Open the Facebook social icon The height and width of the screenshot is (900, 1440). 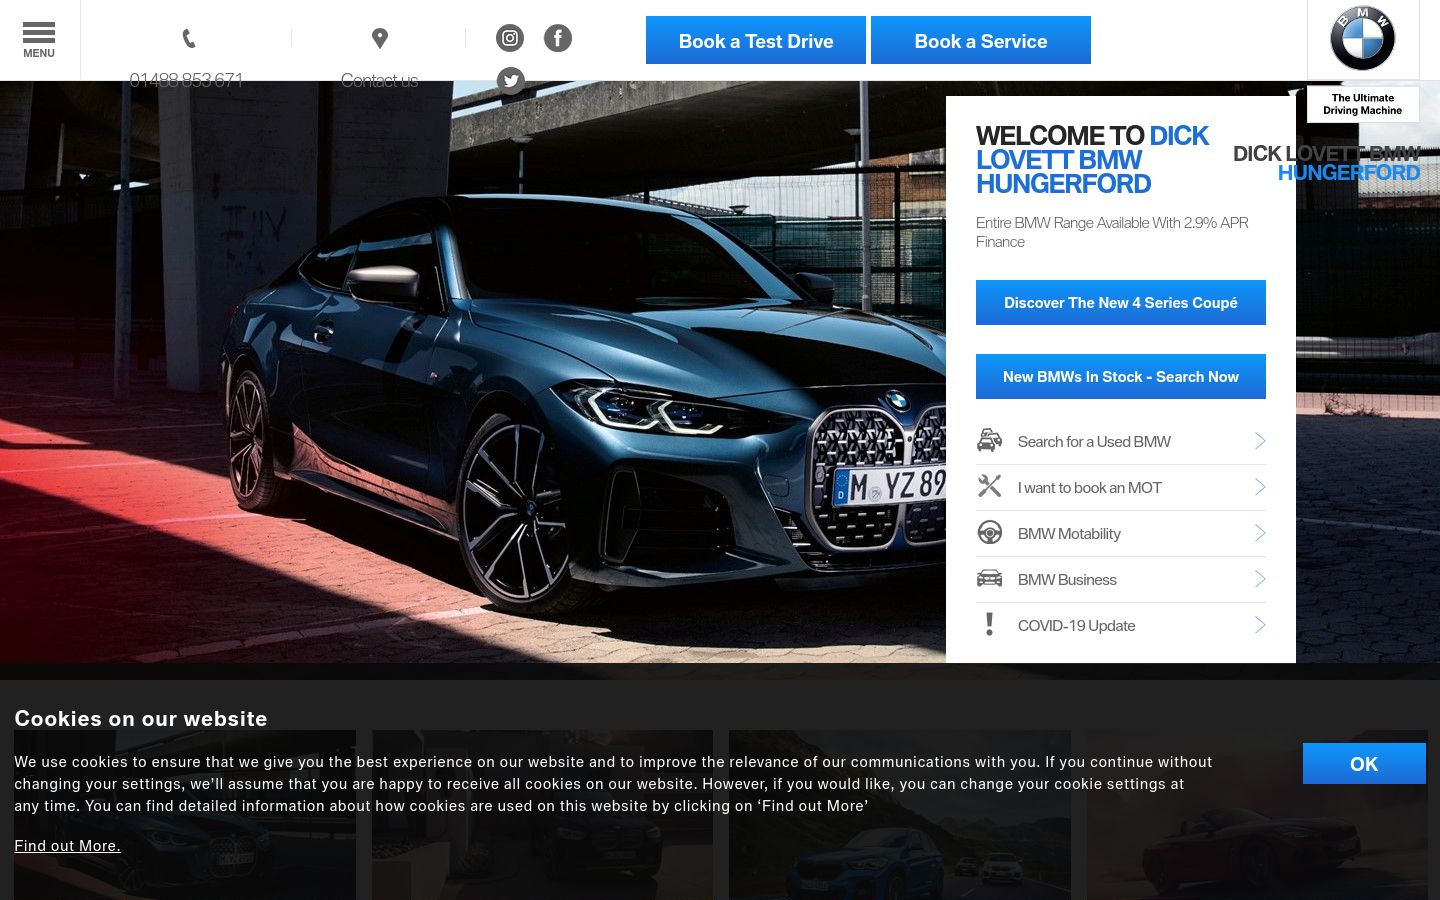[x=558, y=38]
